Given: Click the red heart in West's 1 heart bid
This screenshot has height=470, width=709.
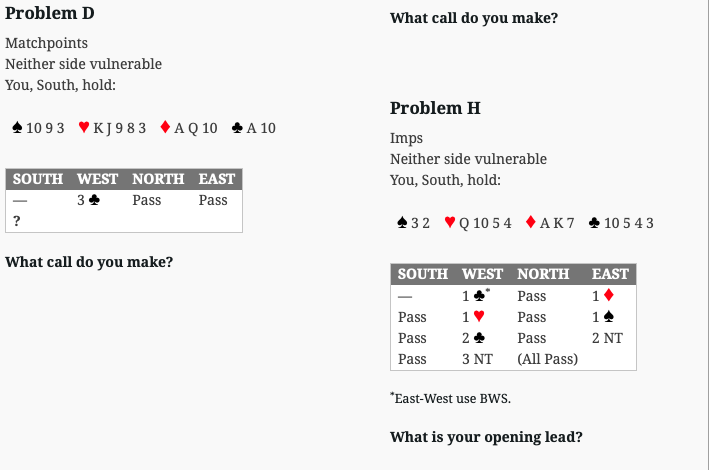Looking at the screenshot, I should (x=479, y=316).
